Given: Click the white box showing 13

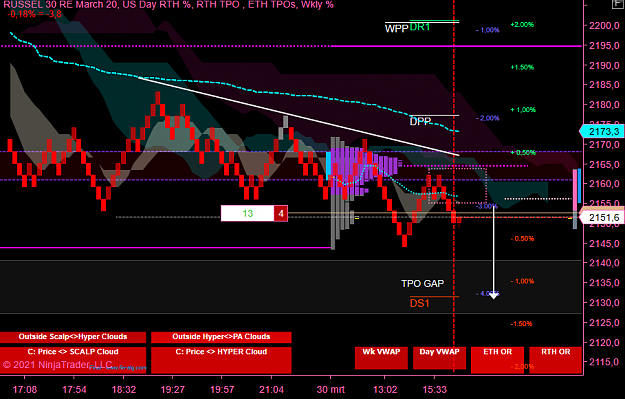Looking at the screenshot, I should click(x=248, y=213).
